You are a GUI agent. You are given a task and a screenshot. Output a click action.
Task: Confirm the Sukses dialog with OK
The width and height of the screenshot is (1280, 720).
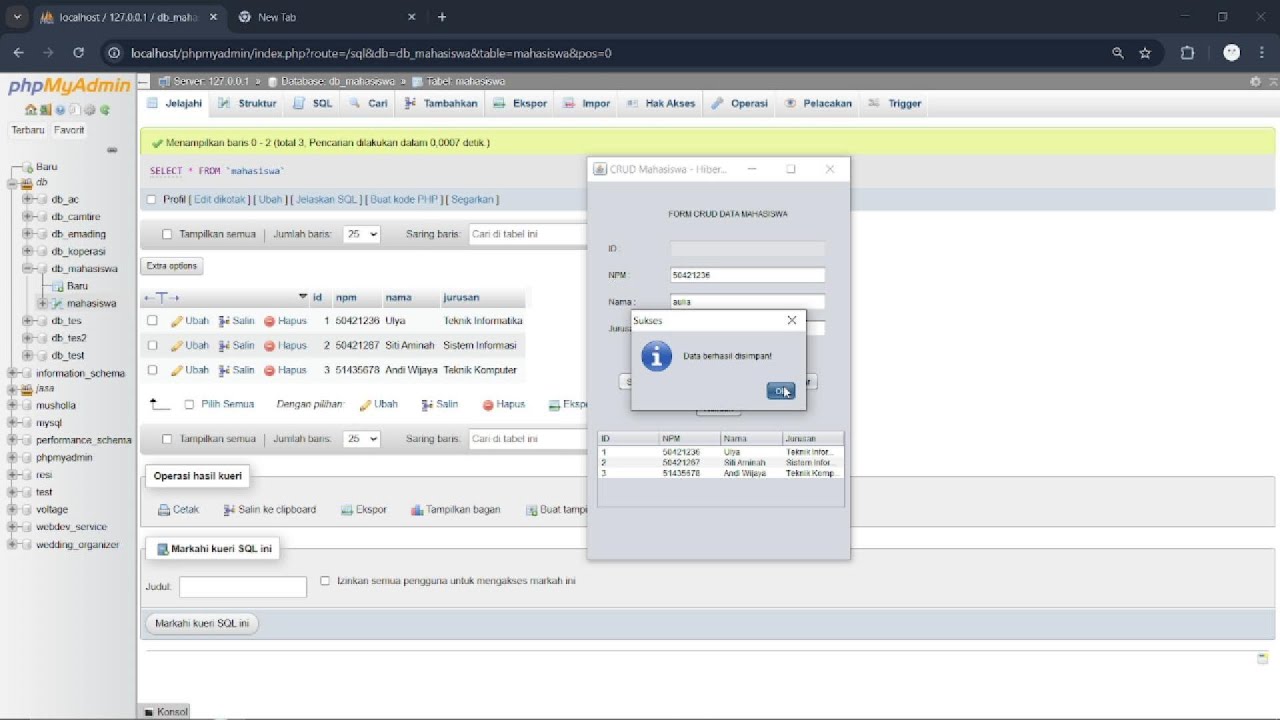coord(781,391)
